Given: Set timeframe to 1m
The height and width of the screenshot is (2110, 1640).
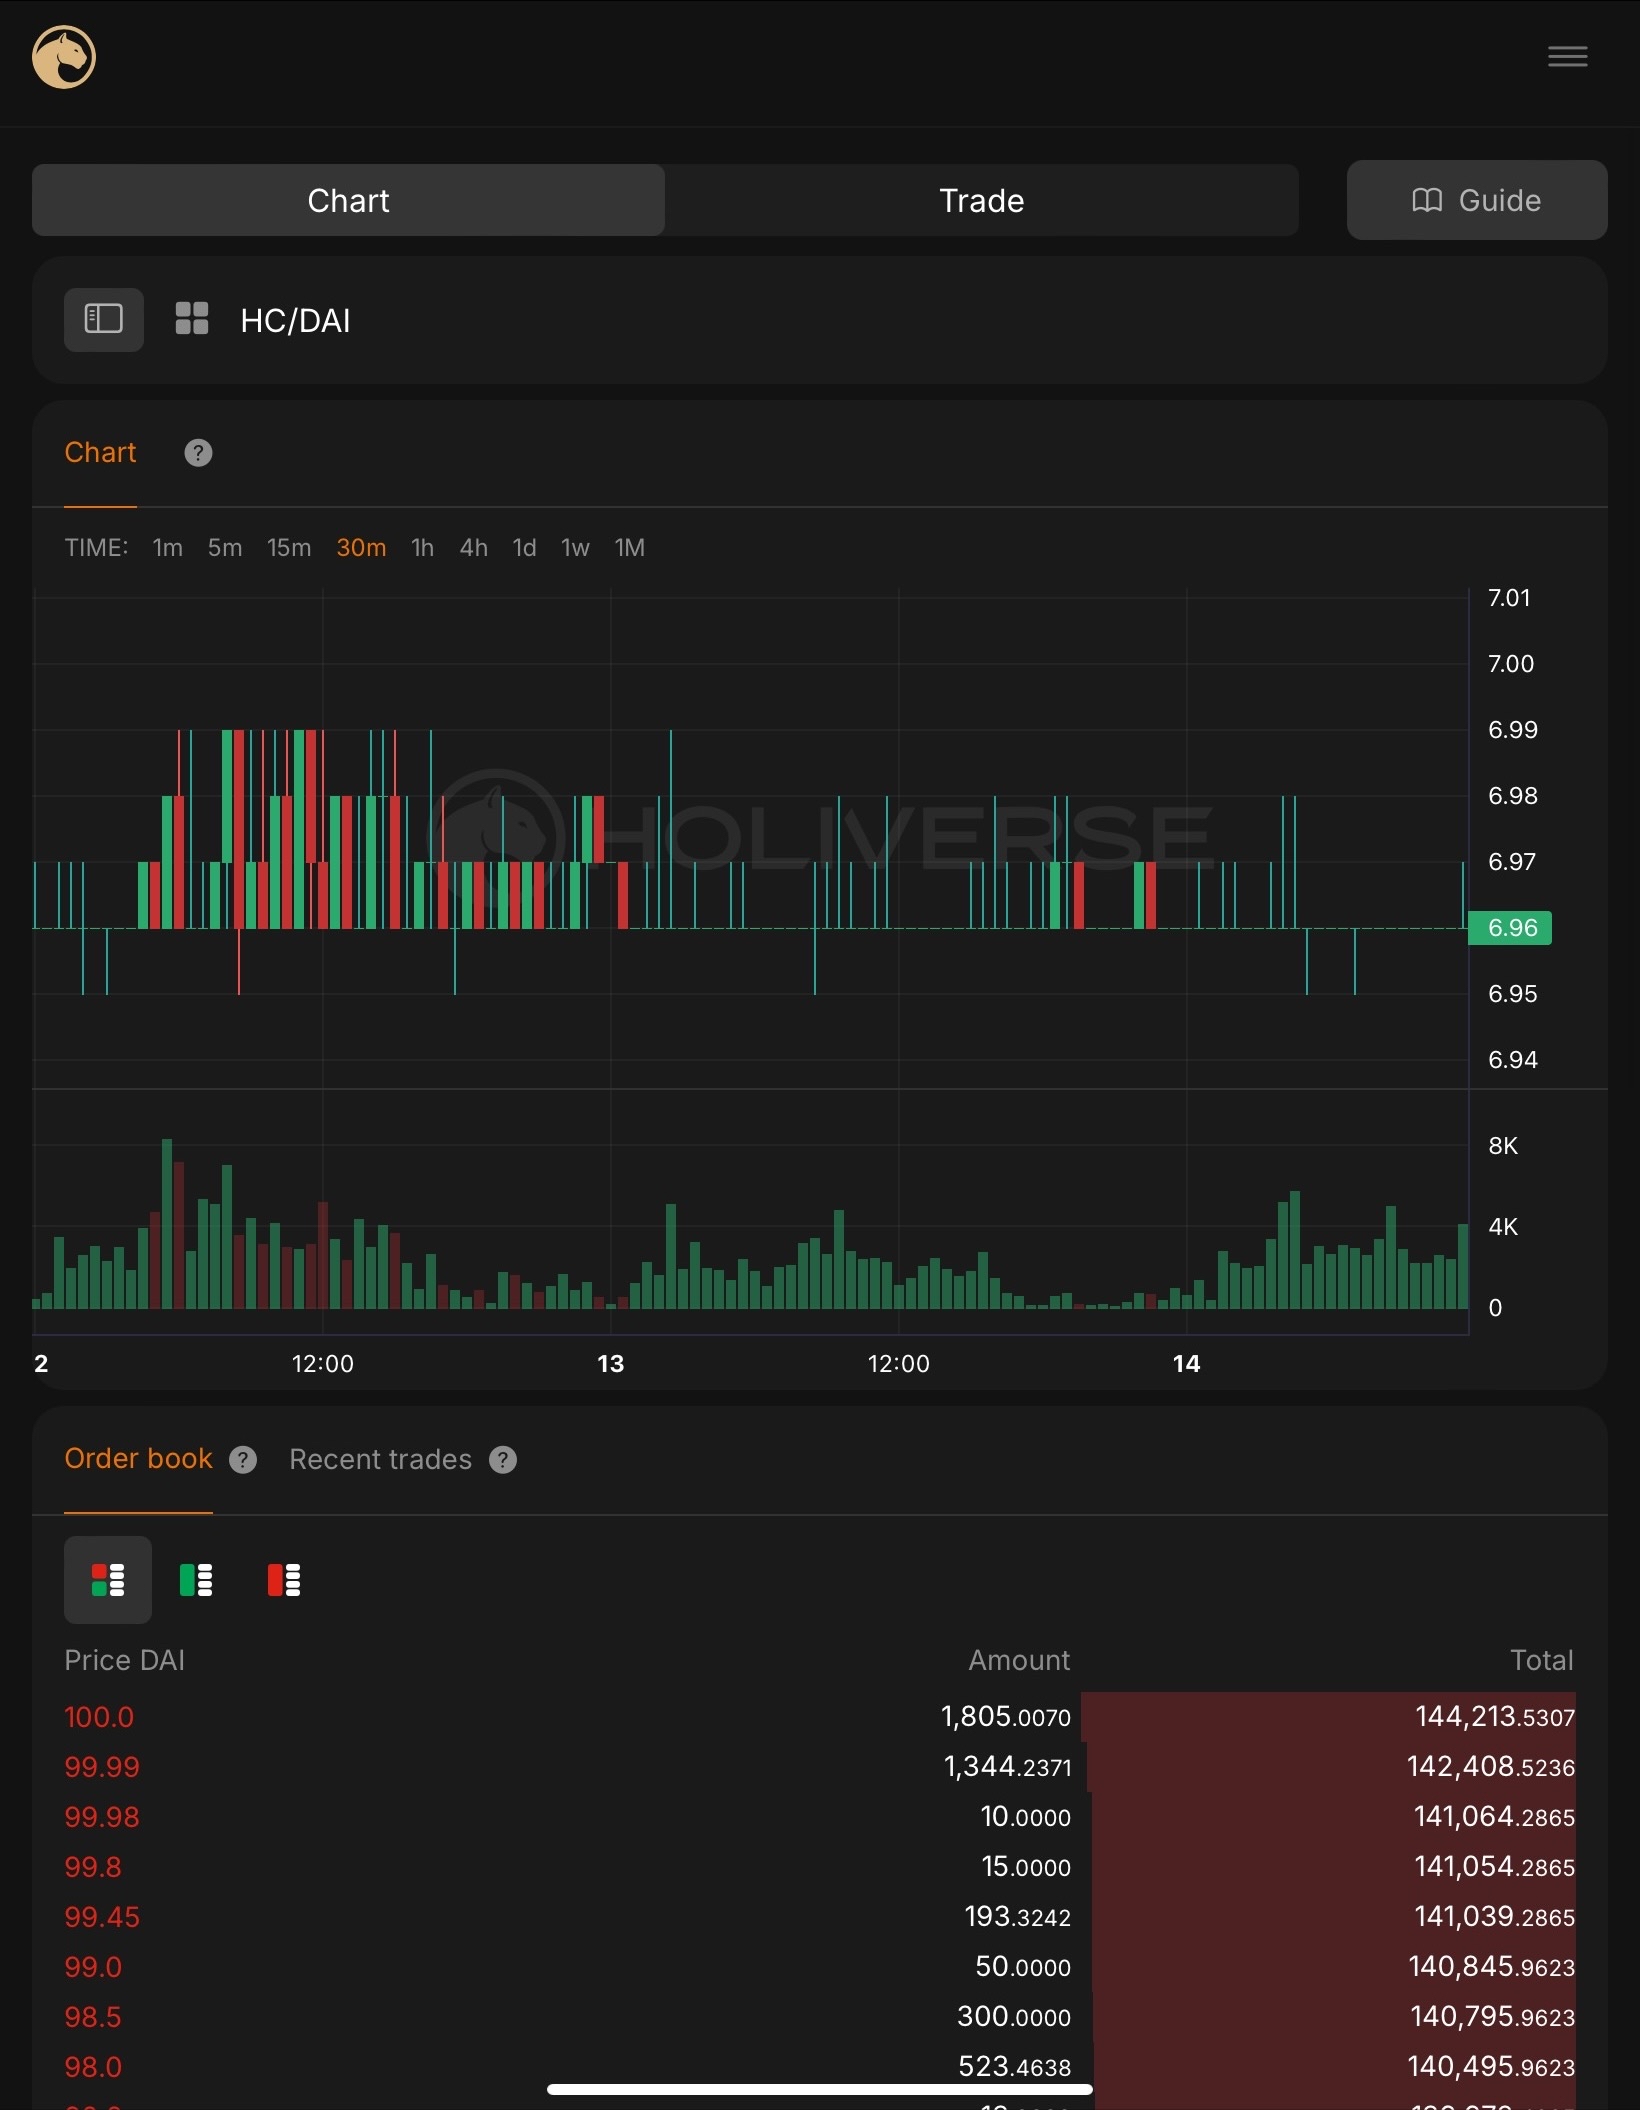Looking at the screenshot, I should click(167, 548).
